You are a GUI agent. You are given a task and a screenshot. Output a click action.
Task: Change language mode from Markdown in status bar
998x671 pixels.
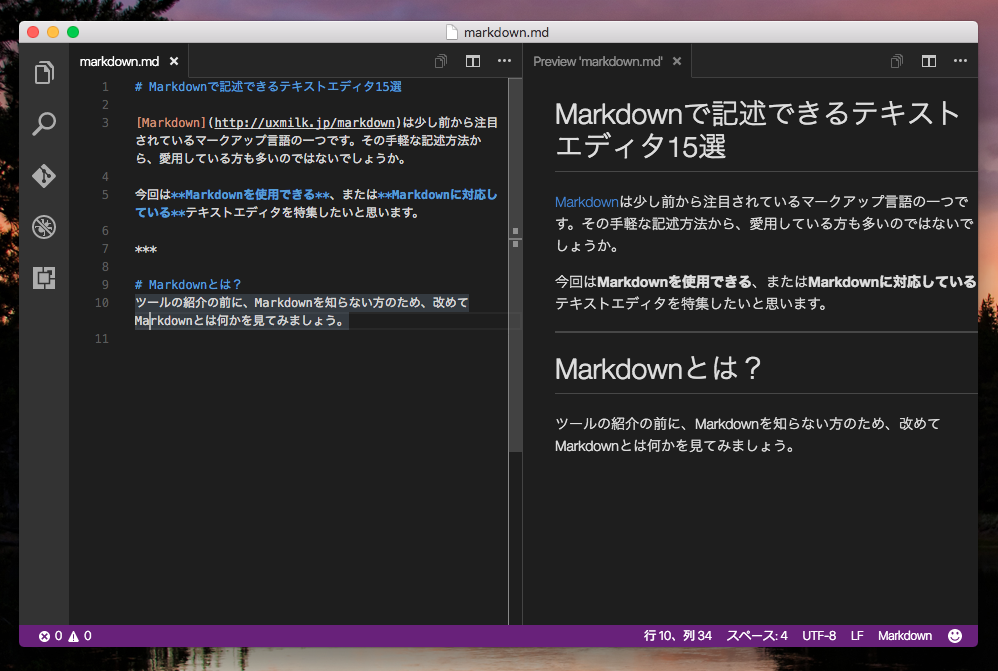point(904,636)
